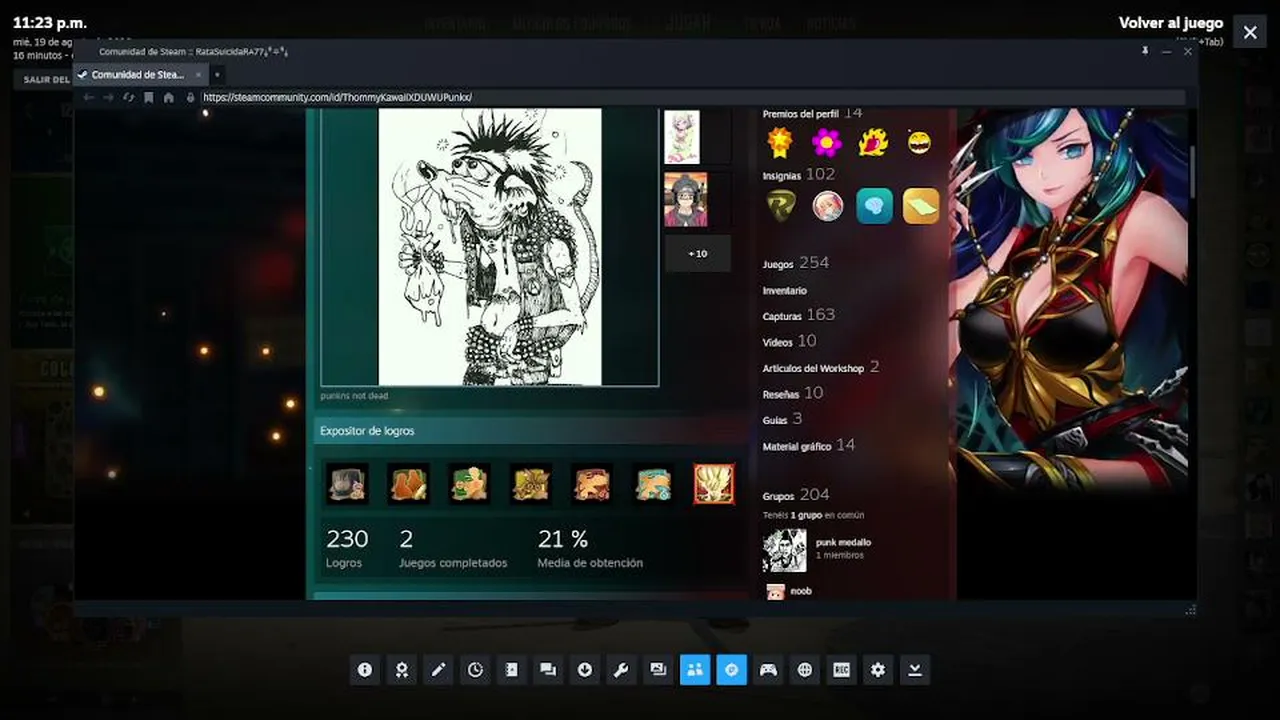The image size is (1280, 720).
Task: Open the playtime clock icon
Action: pyautogui.click(x=475, y=670)
